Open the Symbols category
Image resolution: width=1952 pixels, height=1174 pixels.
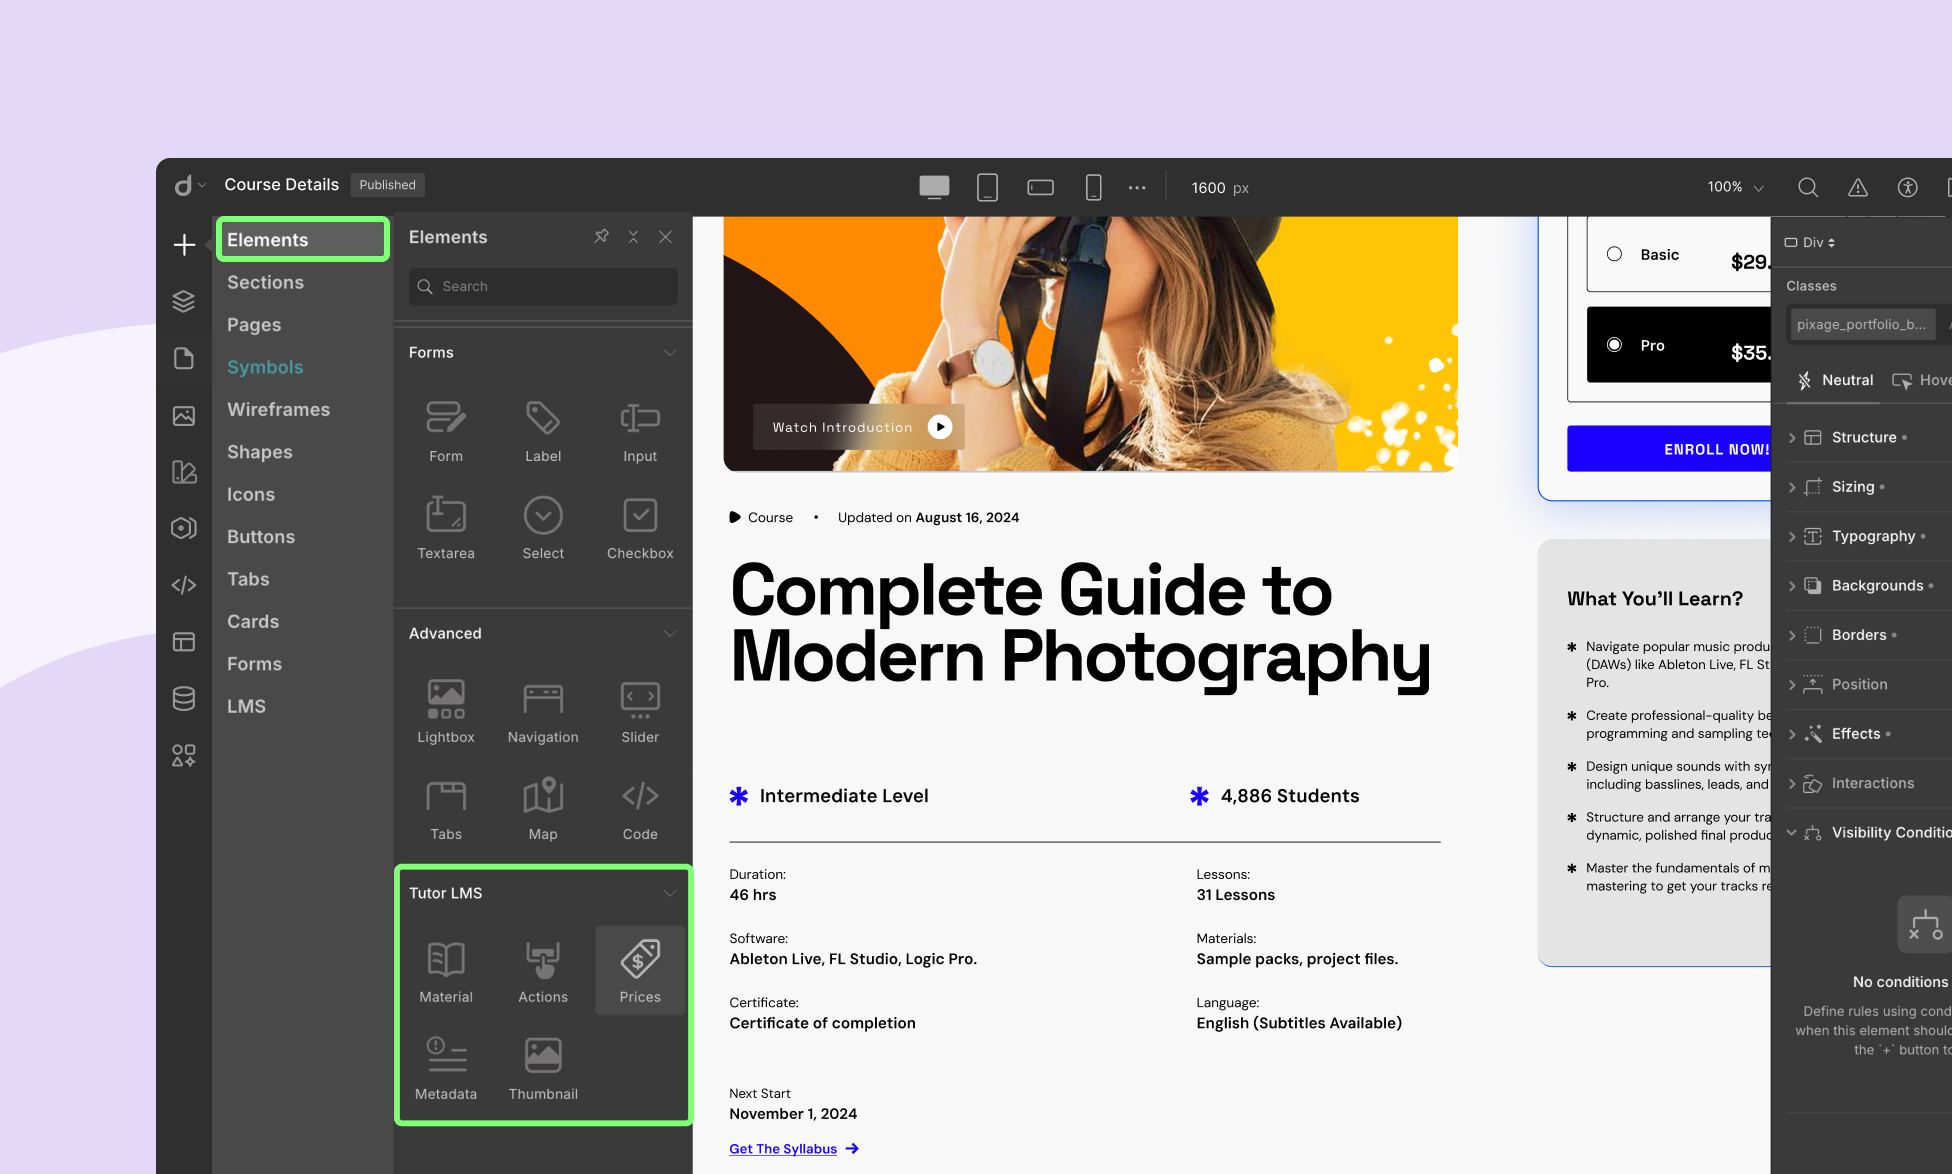click(x=265, y=367)
